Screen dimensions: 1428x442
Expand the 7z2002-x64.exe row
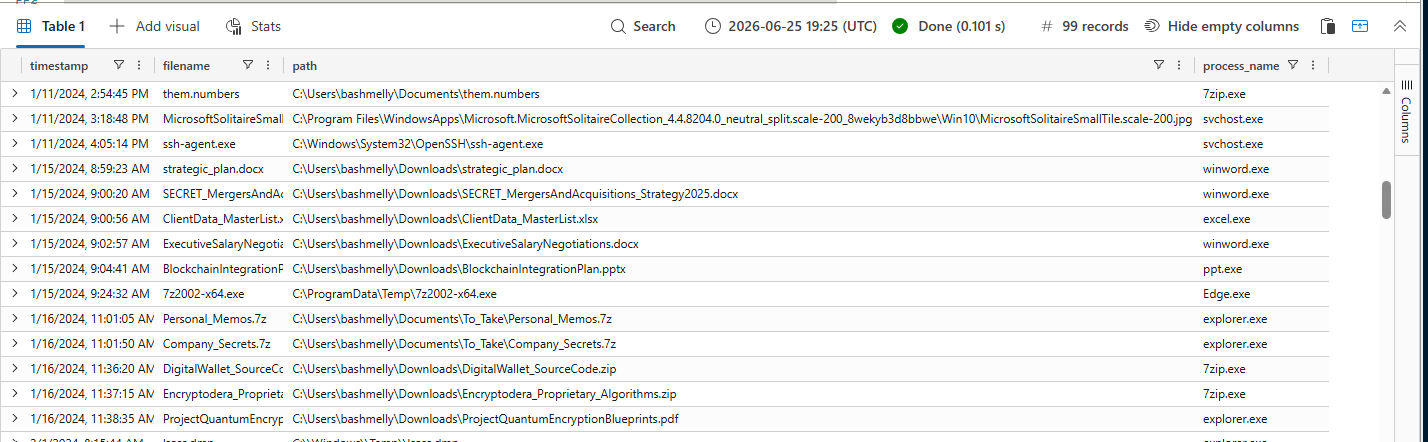coord(14,294)
